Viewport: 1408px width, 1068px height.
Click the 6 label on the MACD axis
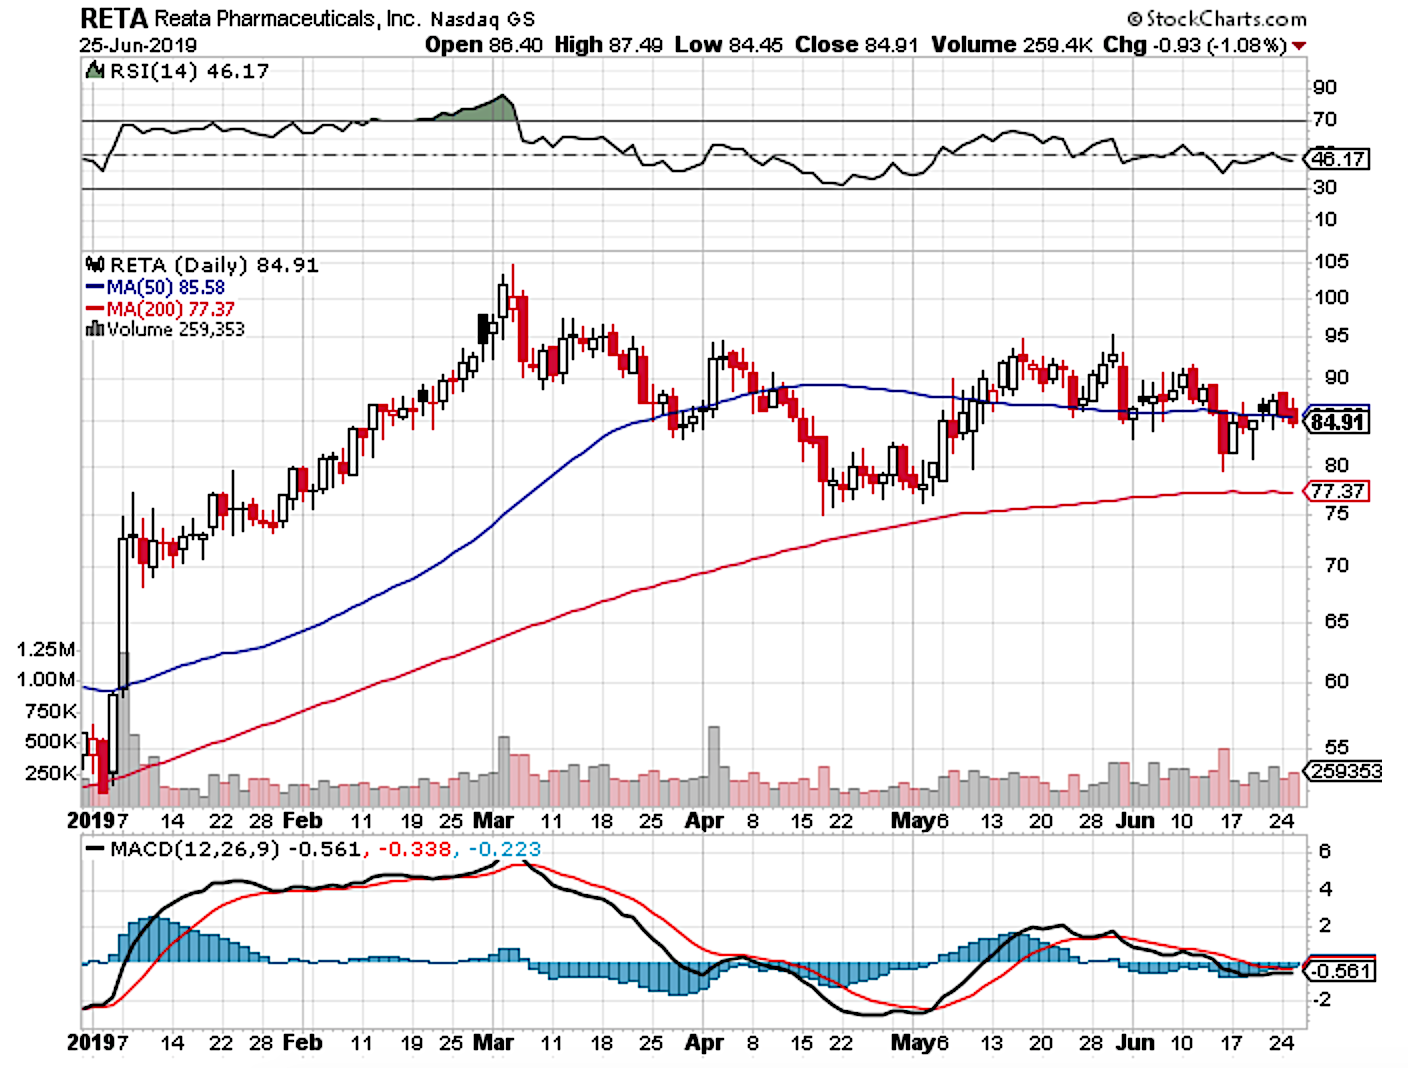(1325, 851)
